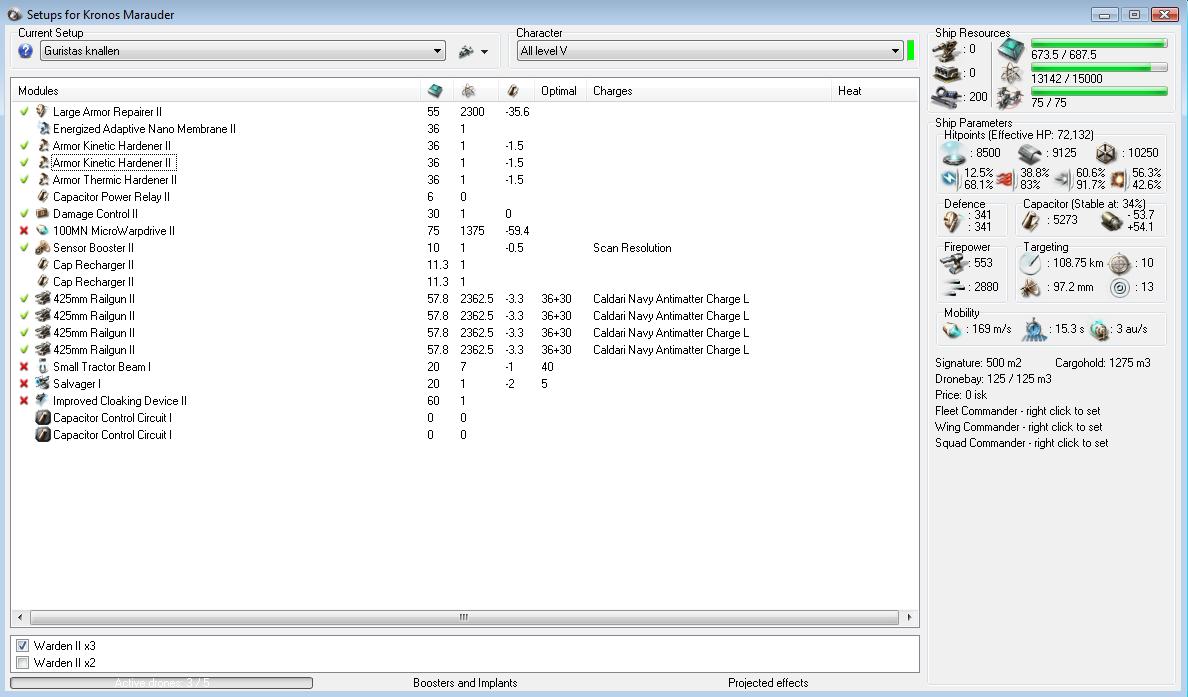Click the align time 15.3 s icon
Viewport: 1188px width, 697px height.
point(1034,330)
